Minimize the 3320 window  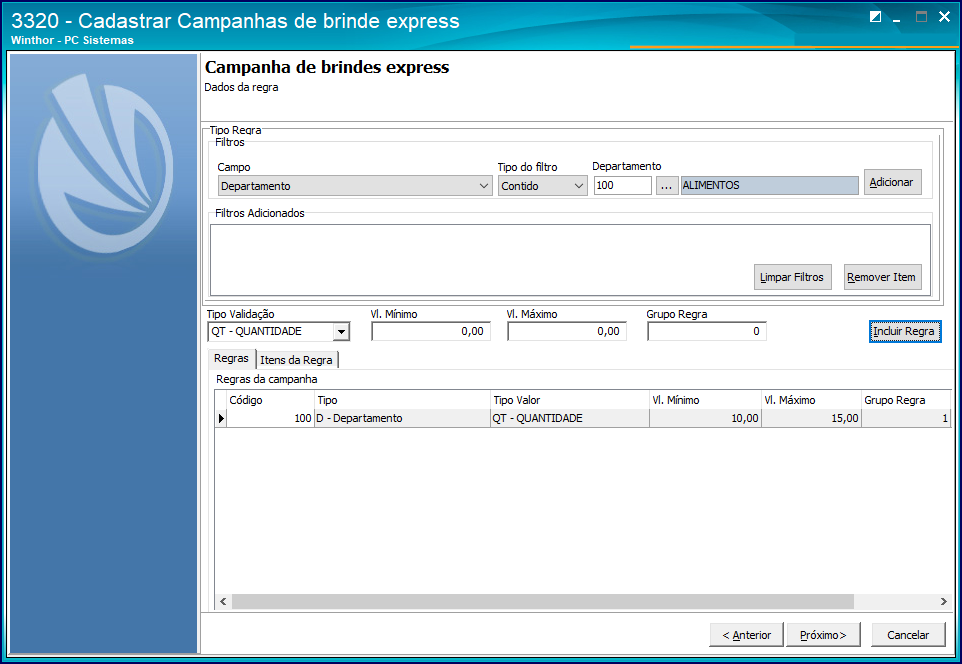(x=897, y=18)
